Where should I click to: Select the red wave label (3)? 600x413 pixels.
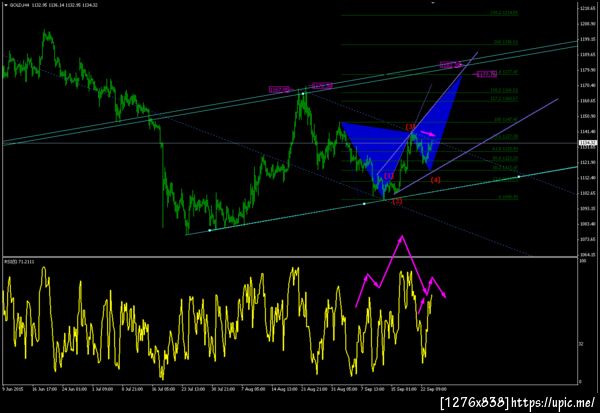(x=410, y=126)
